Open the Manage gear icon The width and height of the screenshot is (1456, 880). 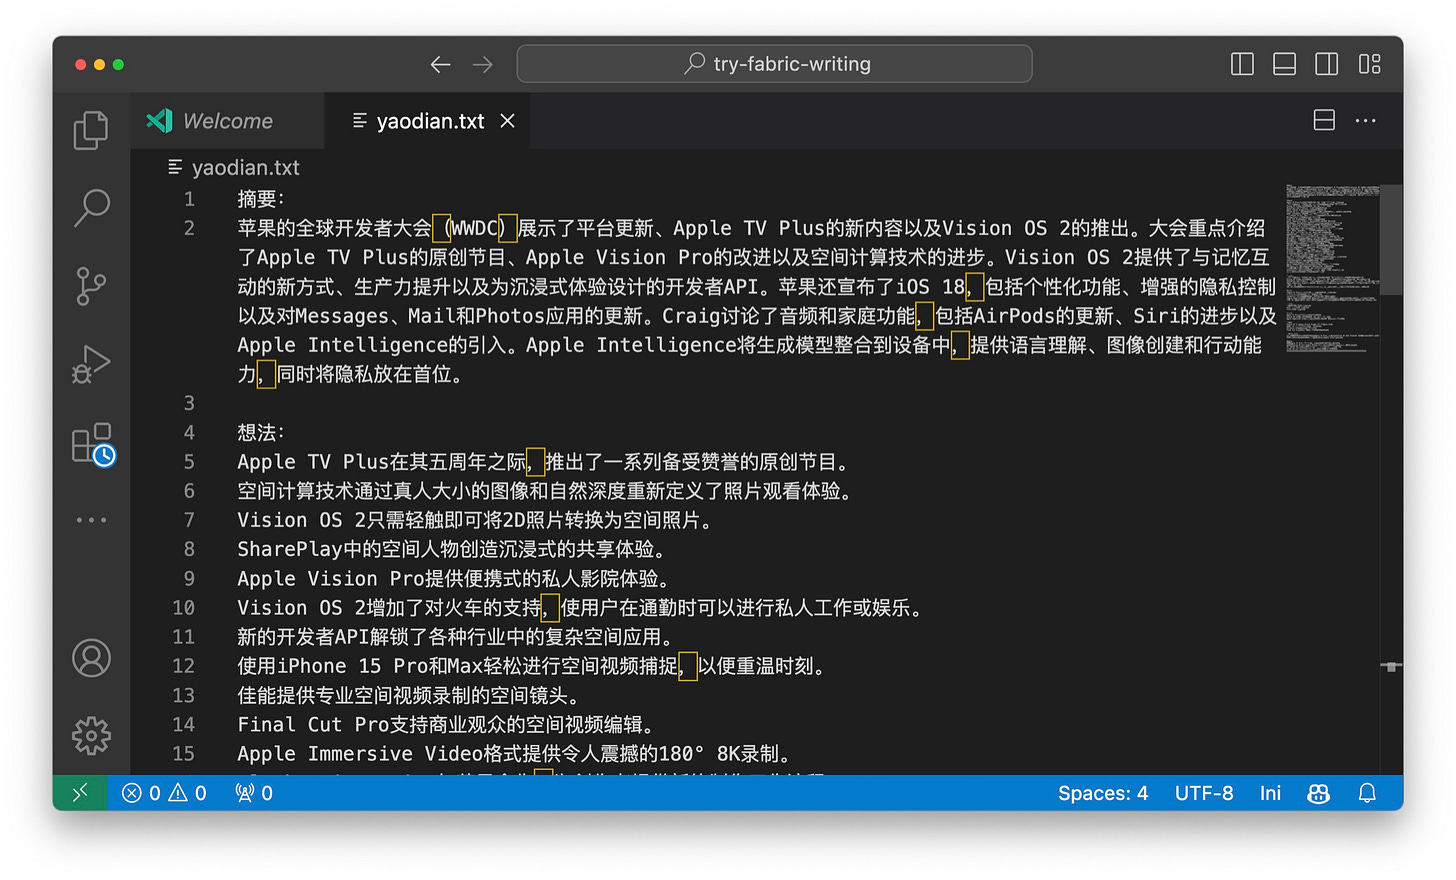pyautogui.click(x=91, y=736)
